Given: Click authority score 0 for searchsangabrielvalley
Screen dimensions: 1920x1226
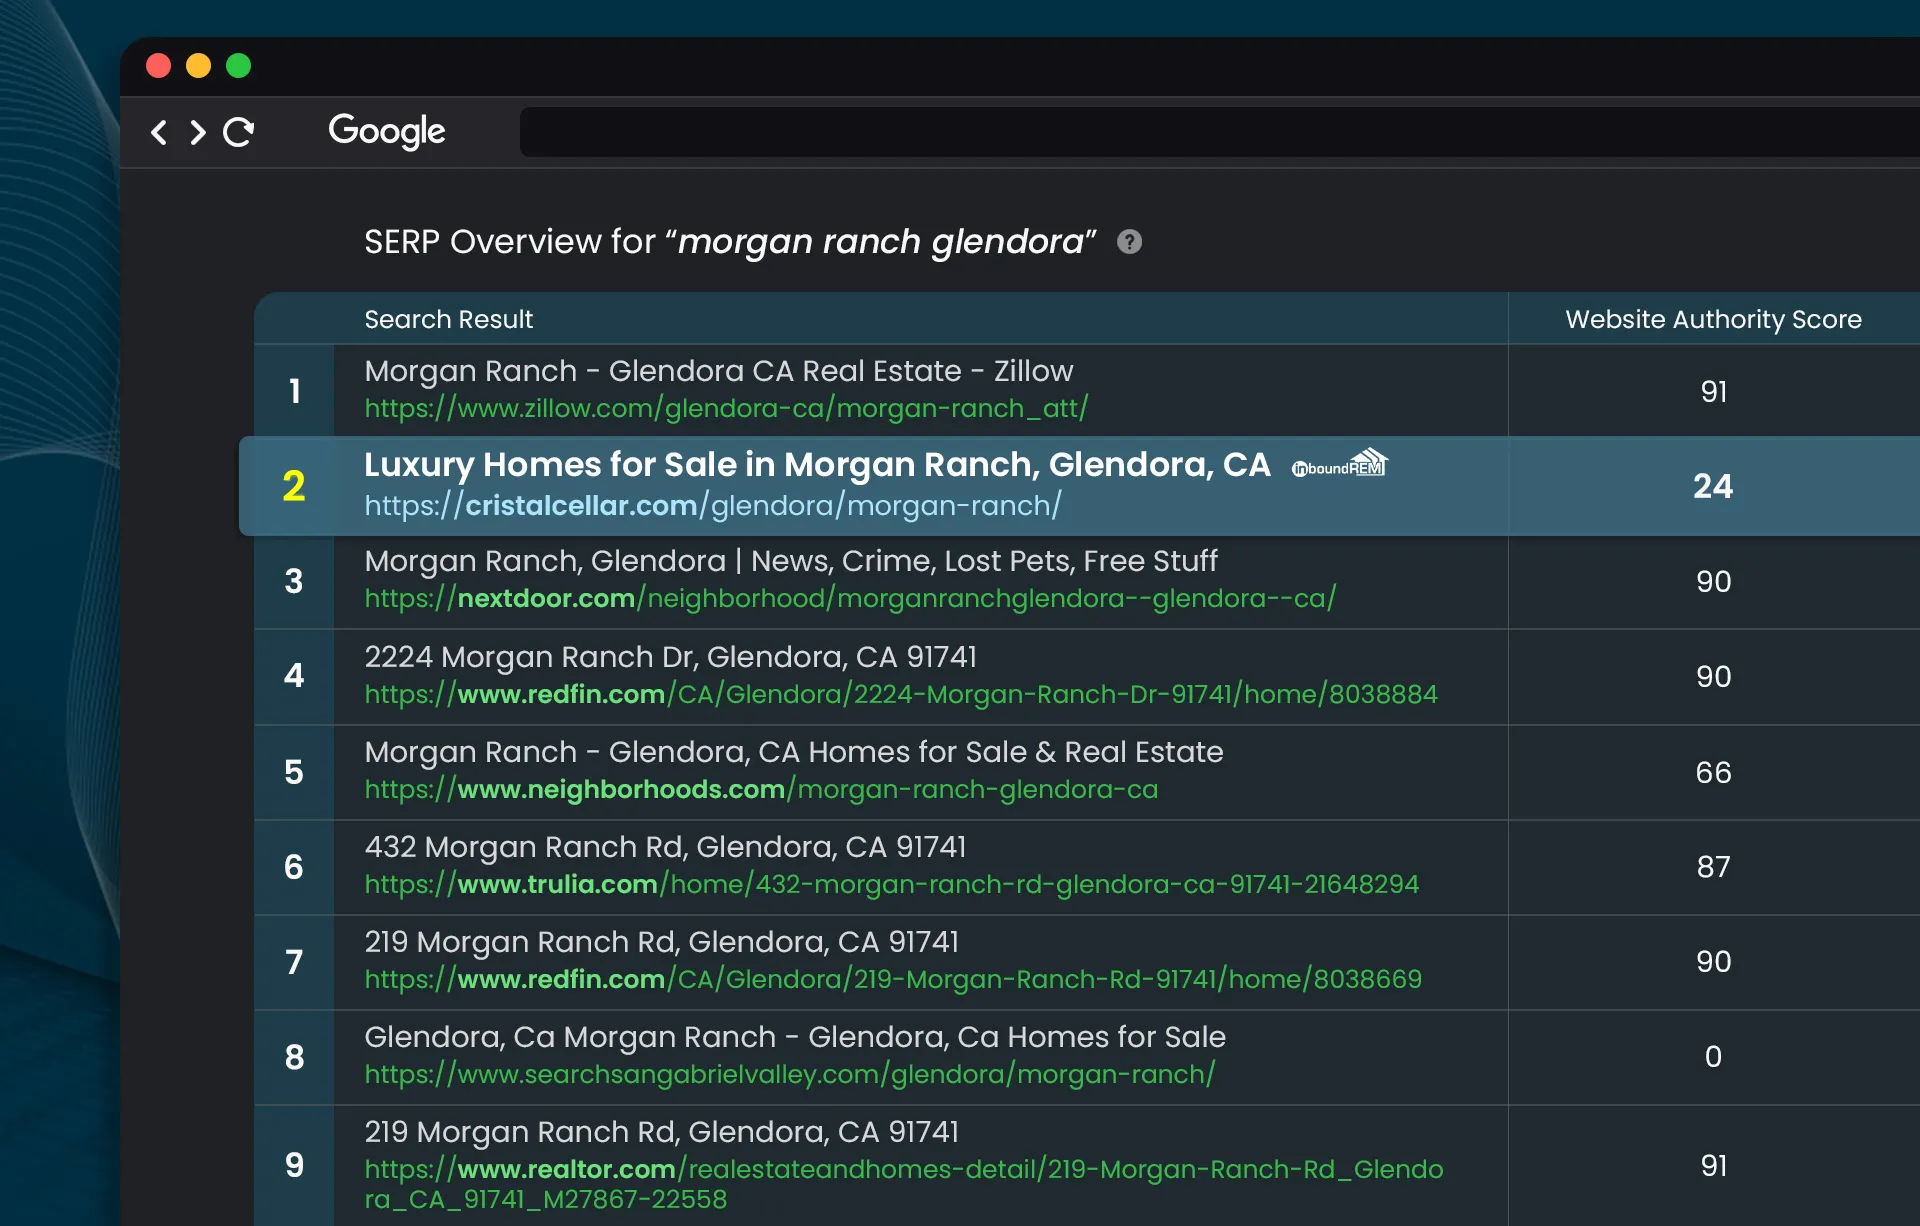Looking at the screenshot, I should click(1713, 1057).
